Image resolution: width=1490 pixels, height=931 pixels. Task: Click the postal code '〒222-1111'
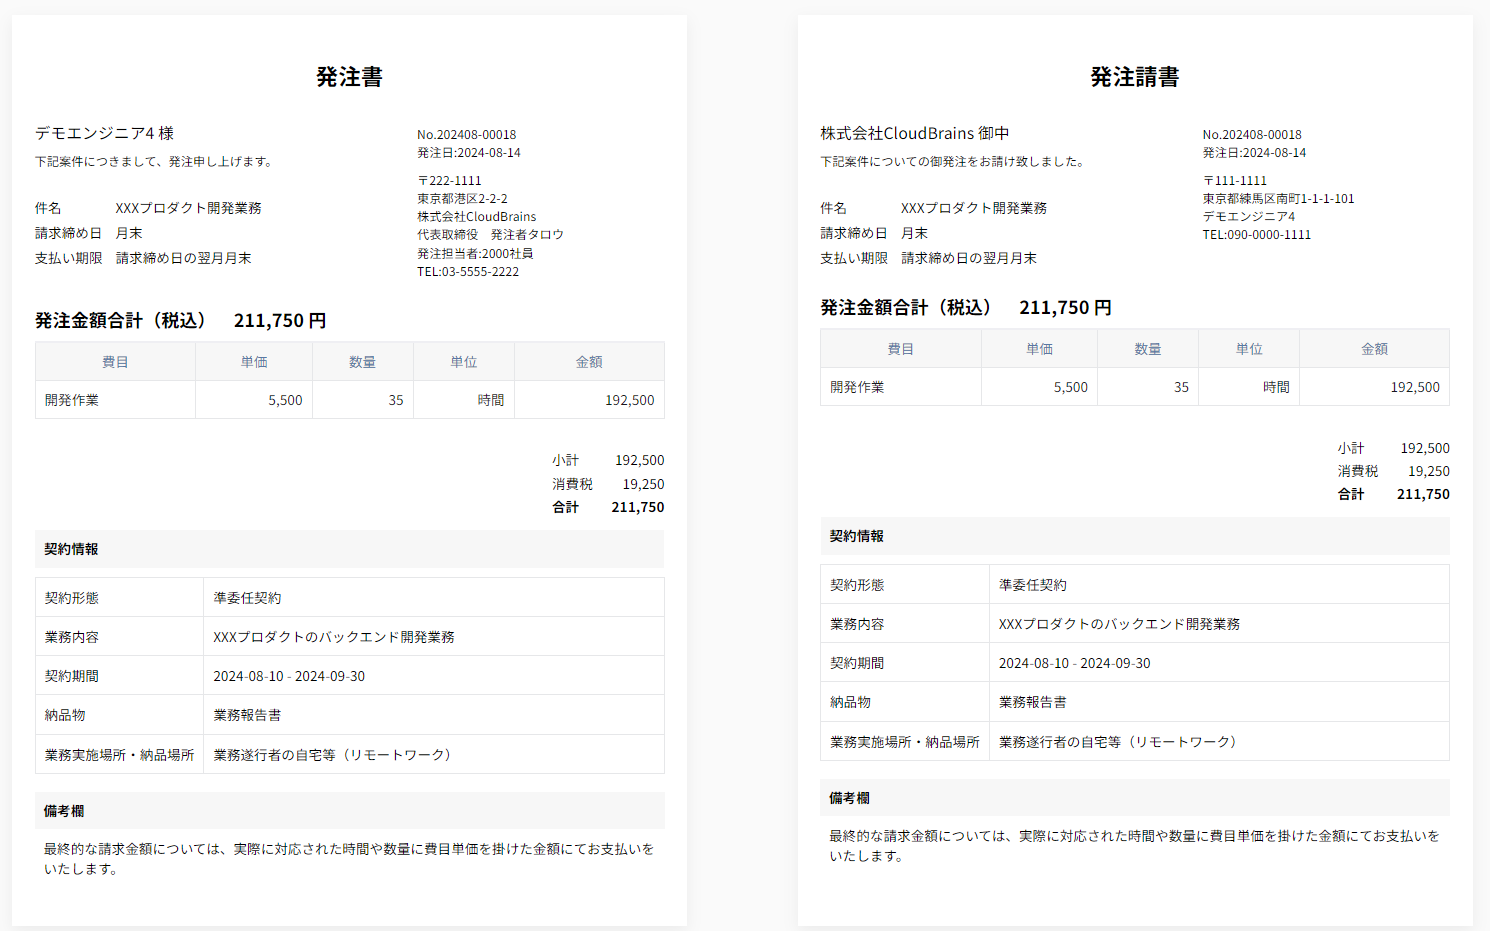(x=449, y=181)
